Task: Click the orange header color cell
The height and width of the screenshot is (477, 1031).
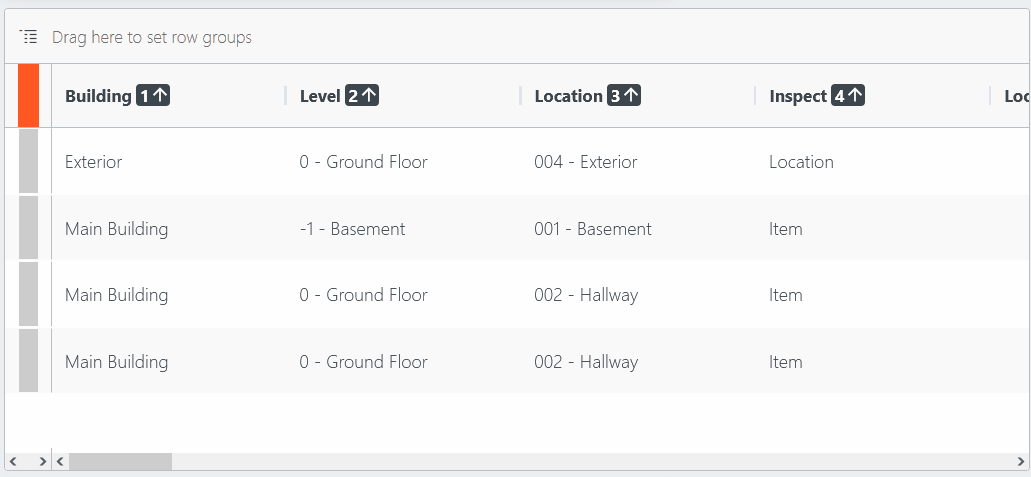Action: pyautogui.click(x=28, y=96)
